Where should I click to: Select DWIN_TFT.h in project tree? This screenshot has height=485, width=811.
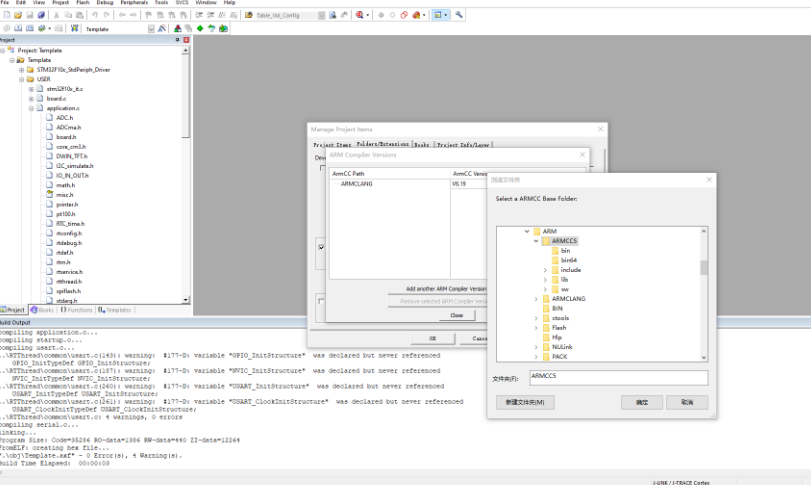(x=72, y=156)
